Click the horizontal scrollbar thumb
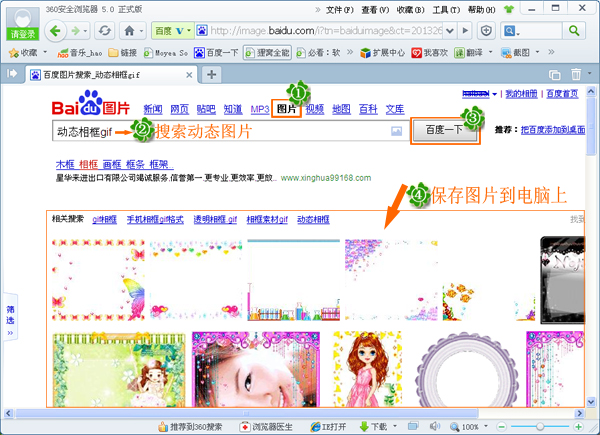Screen dimensions: 600x435 click(x=246, y=413)
